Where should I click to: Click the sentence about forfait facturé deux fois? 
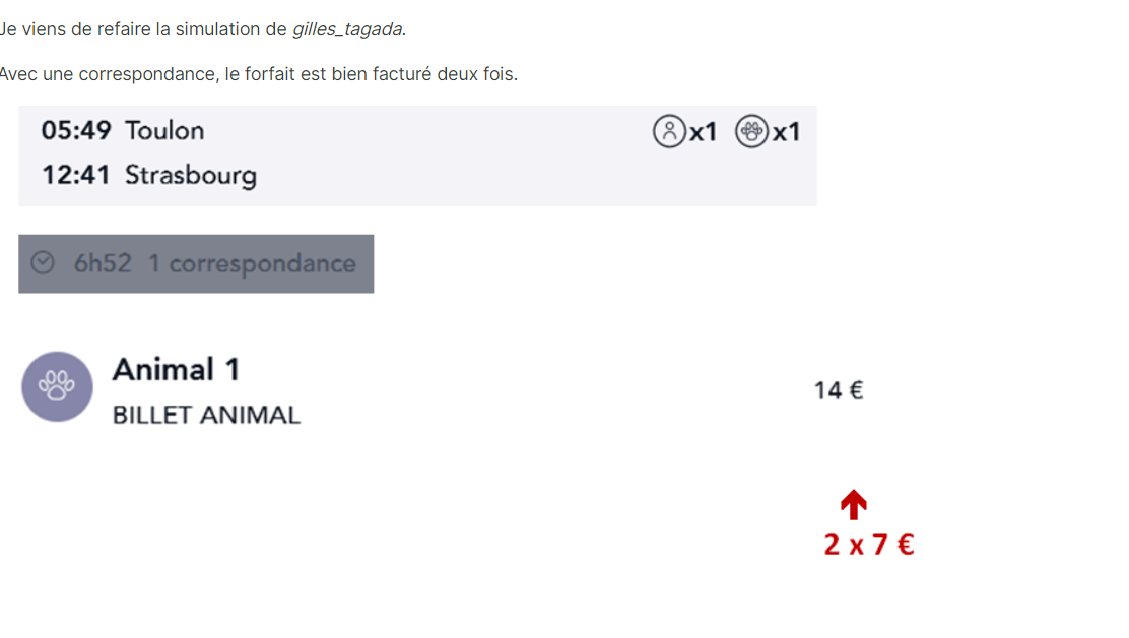pyautogui.click(x=259, y=74)
